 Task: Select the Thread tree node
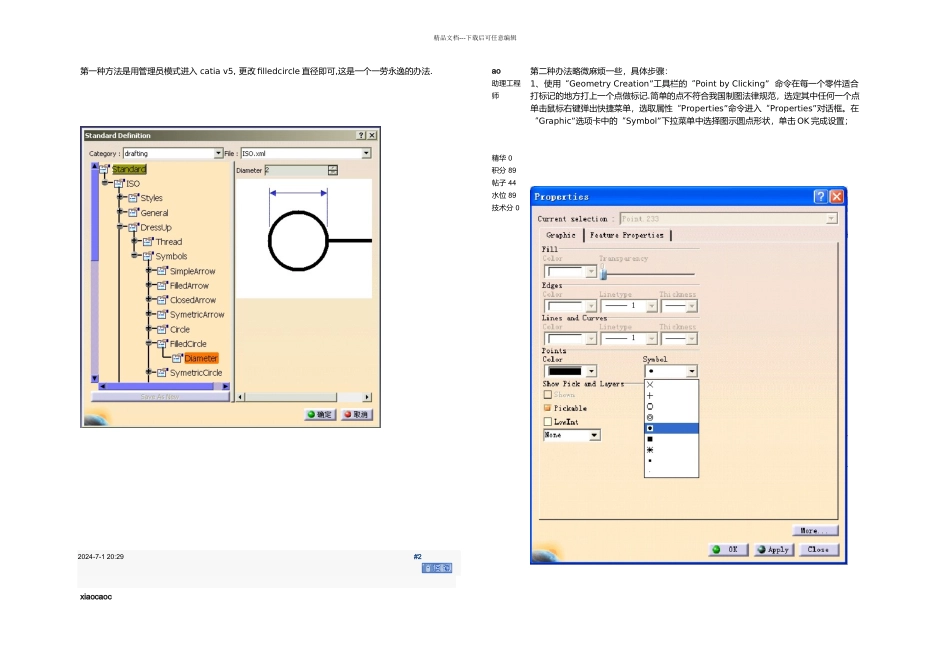click(x=168, y=242)
